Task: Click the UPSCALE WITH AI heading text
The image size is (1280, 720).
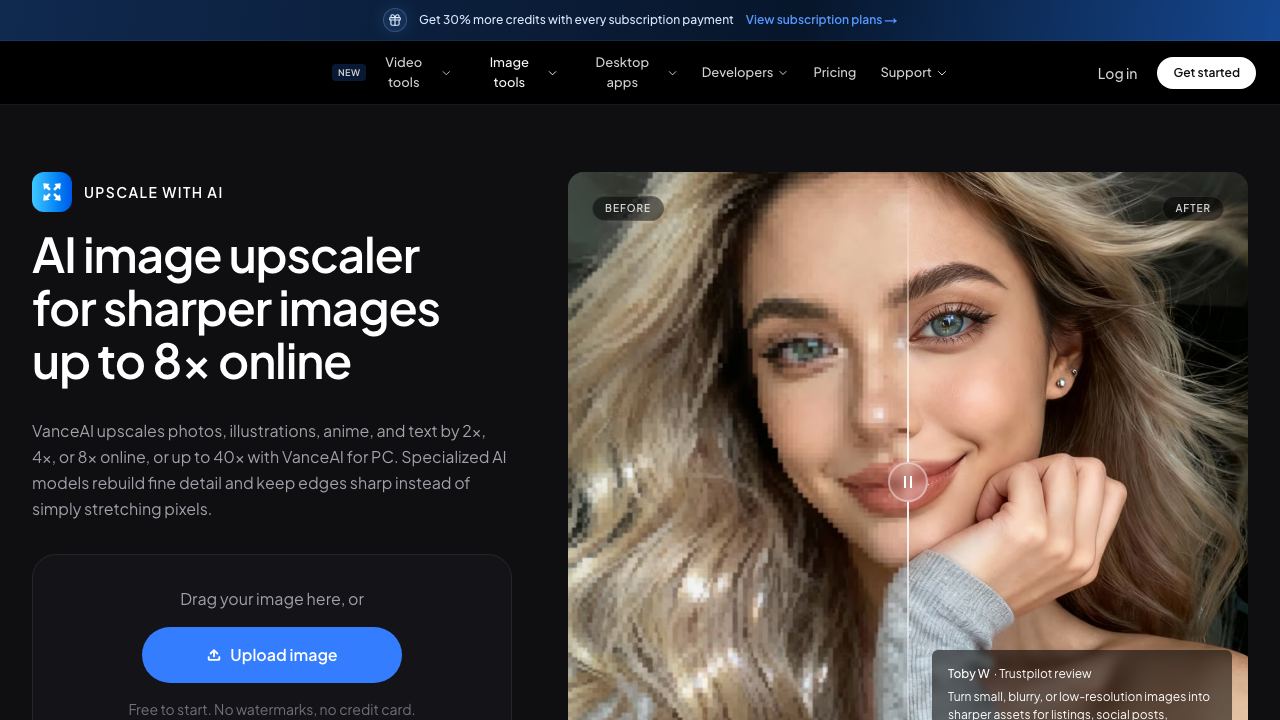Action: coord(154,193)
